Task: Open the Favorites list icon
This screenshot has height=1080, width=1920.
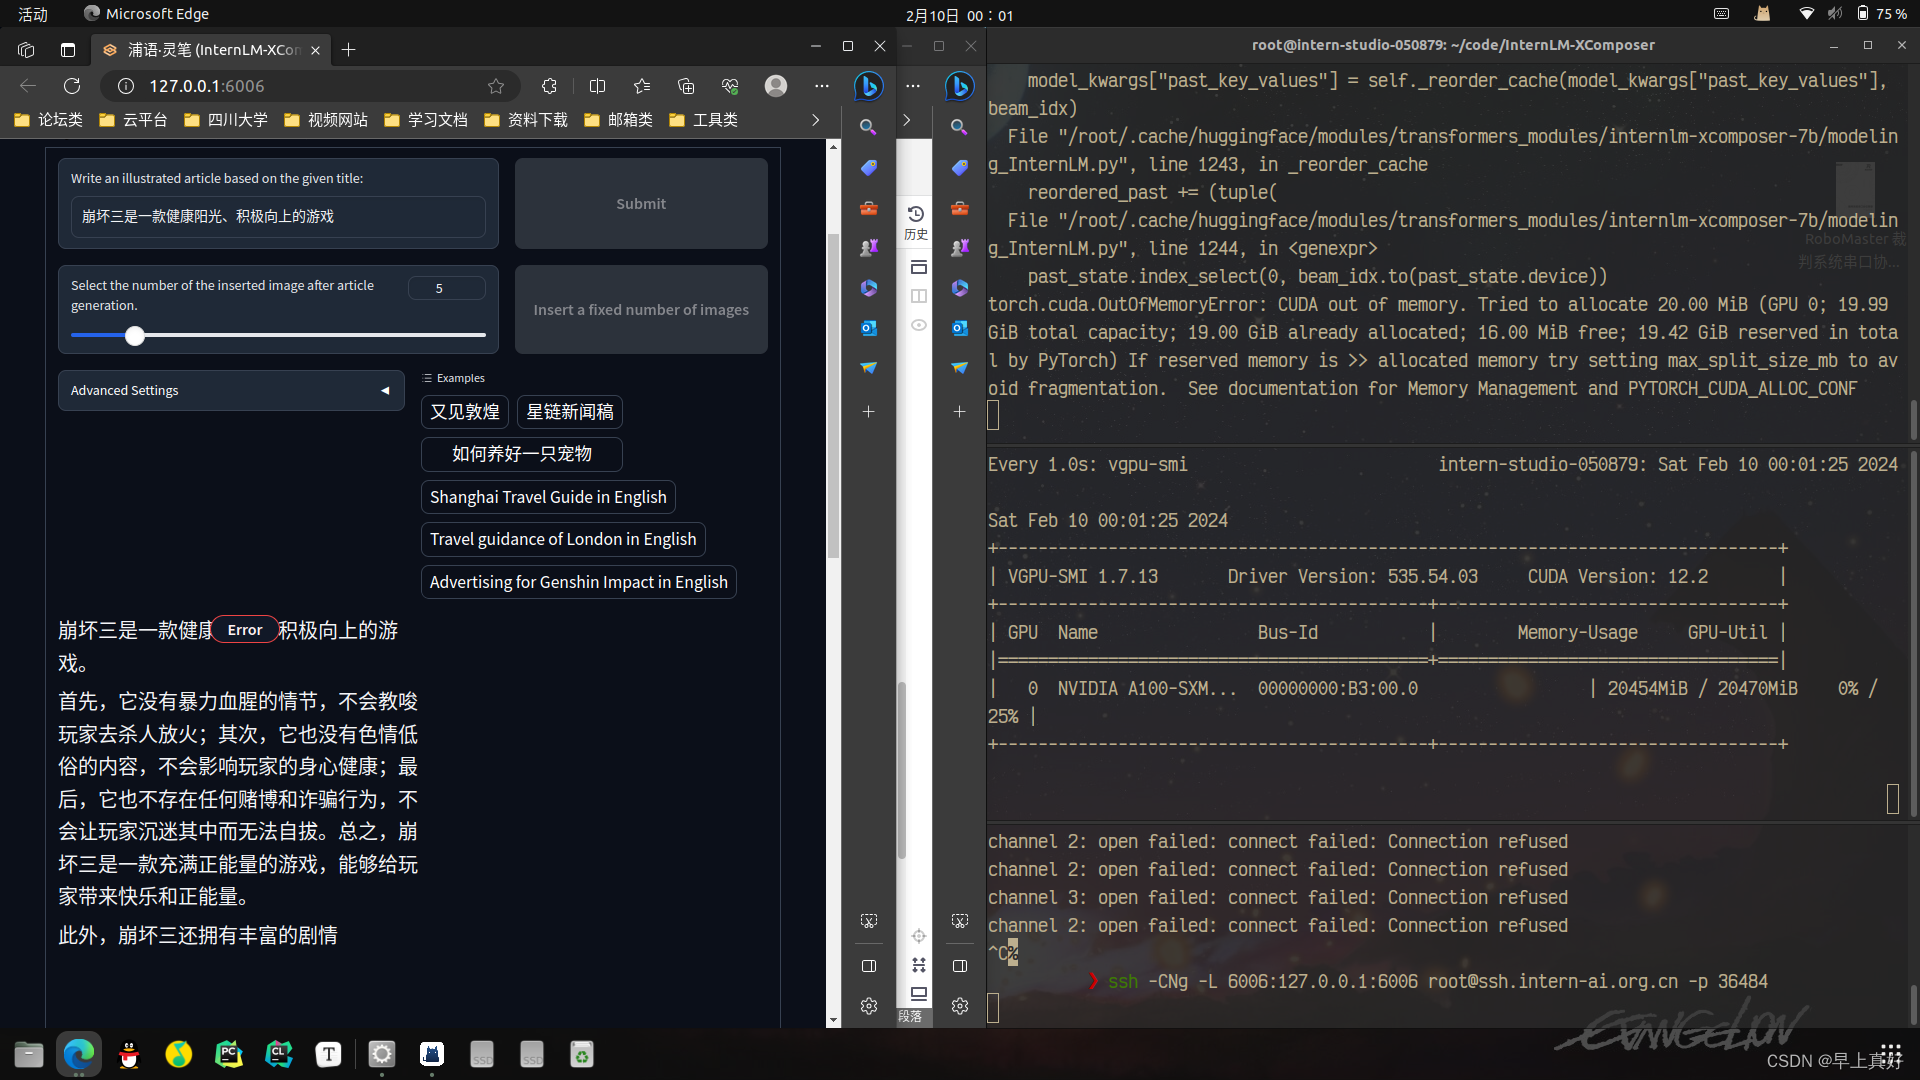Action: tap(642, 86)
